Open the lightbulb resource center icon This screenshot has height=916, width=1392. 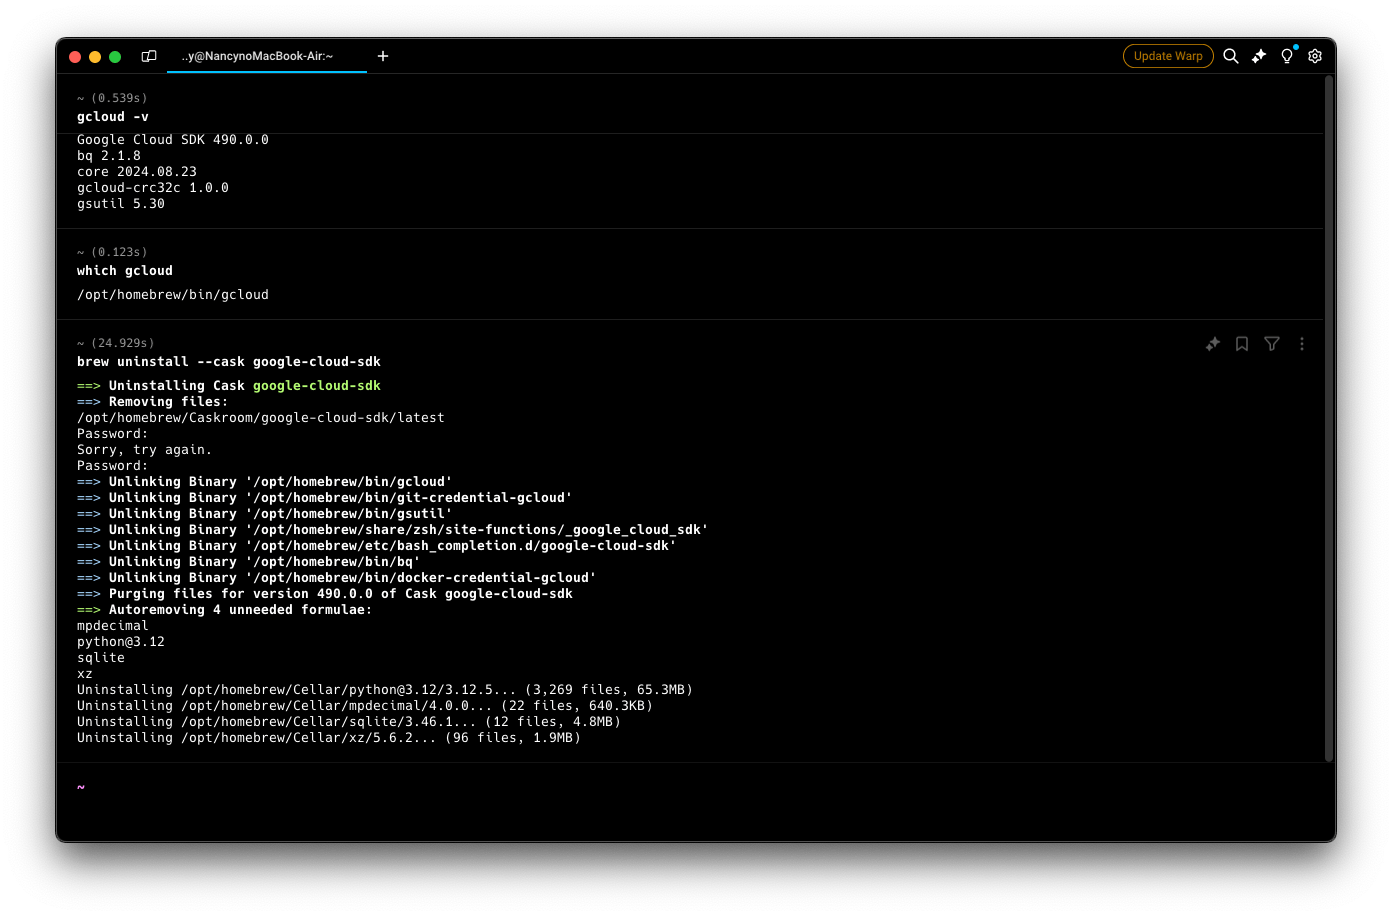coord(1287,56)
